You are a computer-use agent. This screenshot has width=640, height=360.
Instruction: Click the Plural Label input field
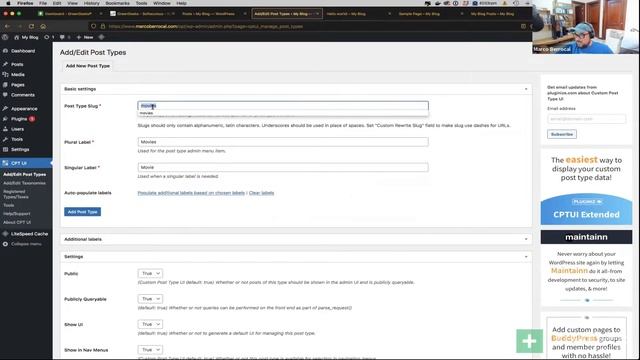click(283, 142)
